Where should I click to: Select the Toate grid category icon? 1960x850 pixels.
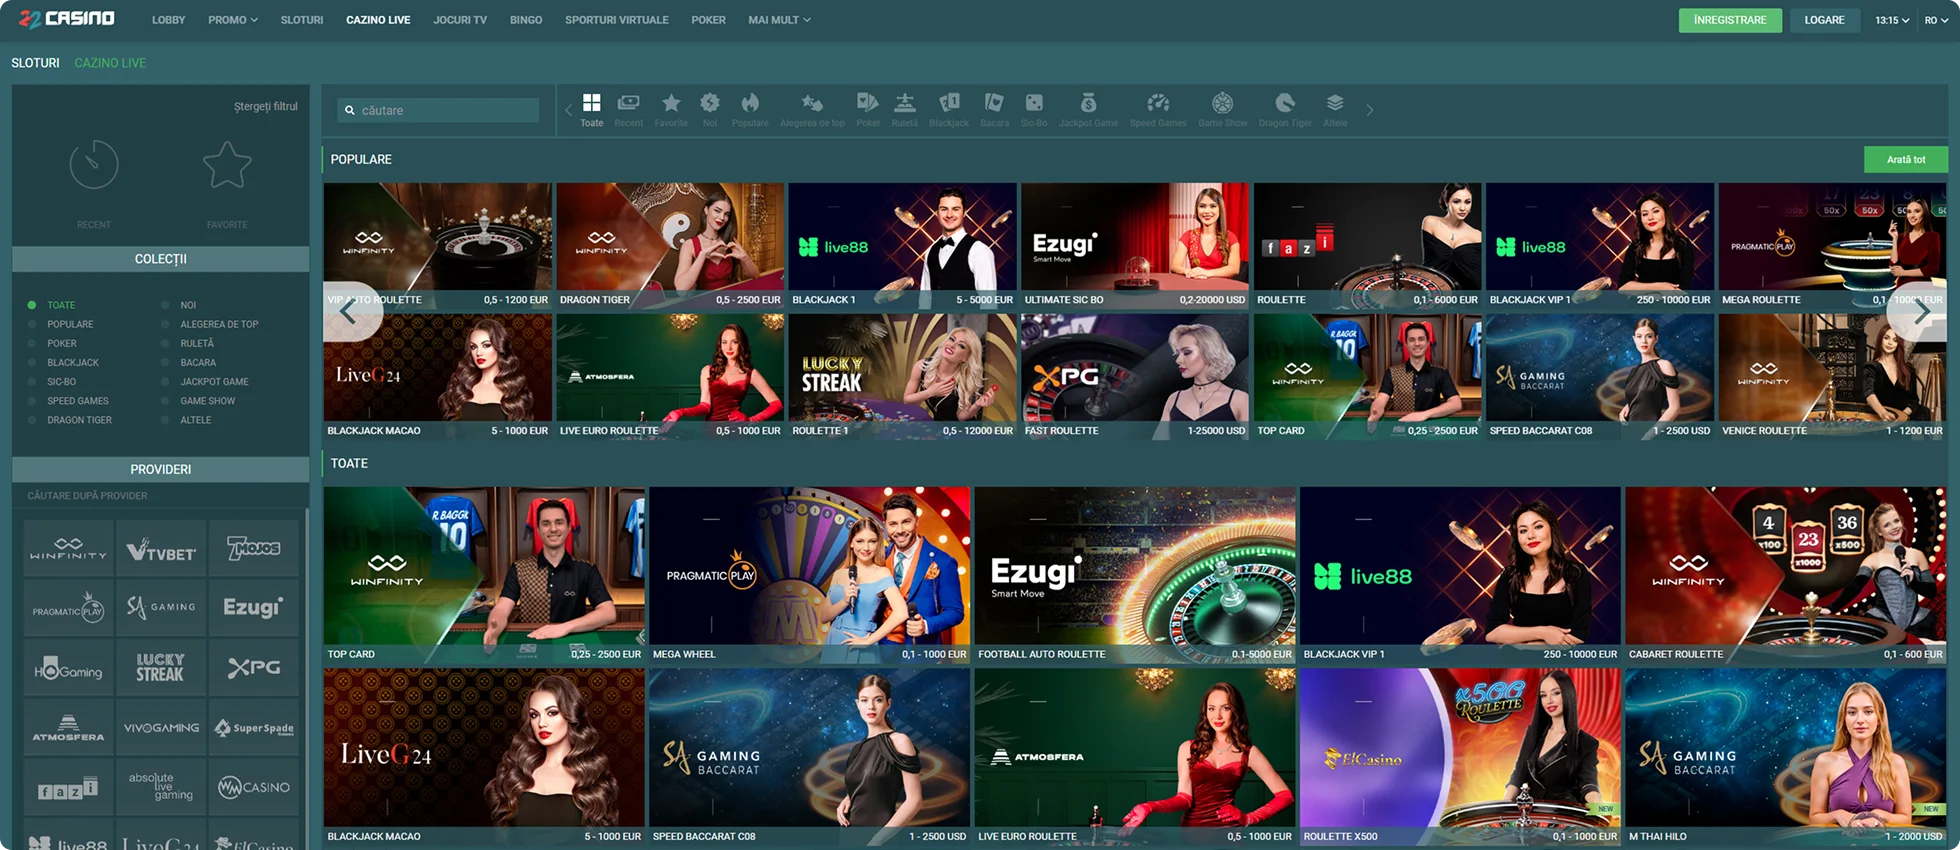pyautogui.click(x=592, y=110)
